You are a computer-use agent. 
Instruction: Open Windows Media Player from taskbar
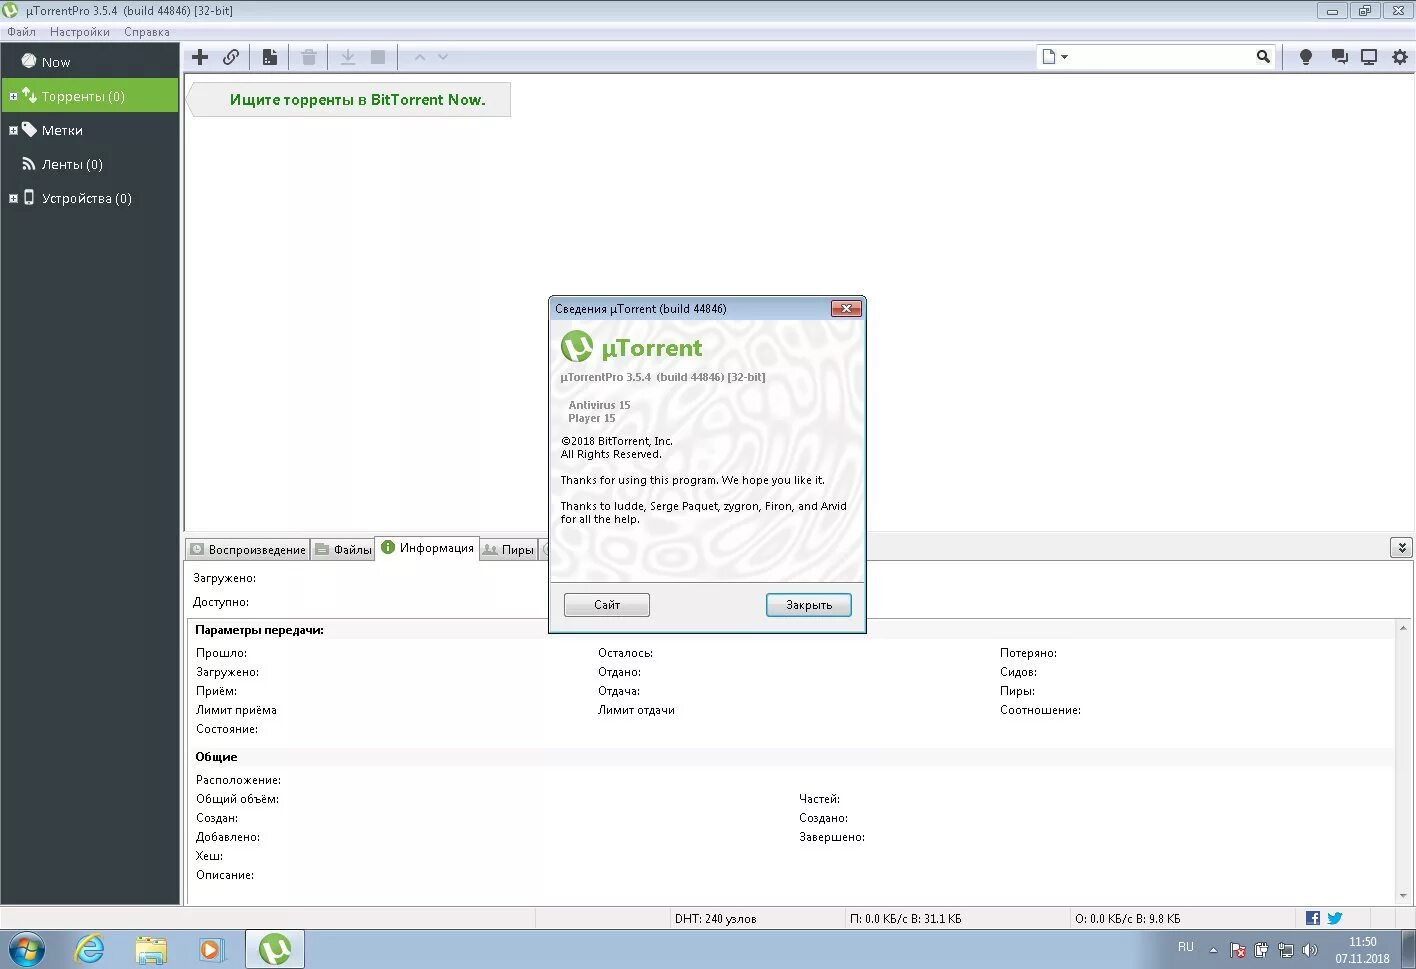tap(211, 949)
